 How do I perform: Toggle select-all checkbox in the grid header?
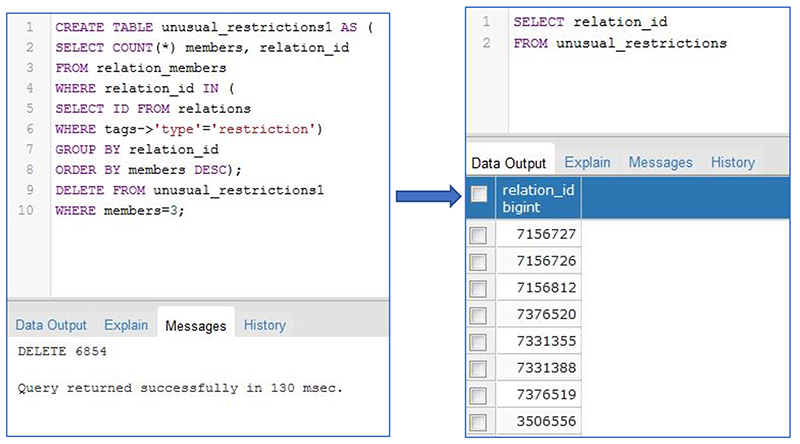coord(479,195)
